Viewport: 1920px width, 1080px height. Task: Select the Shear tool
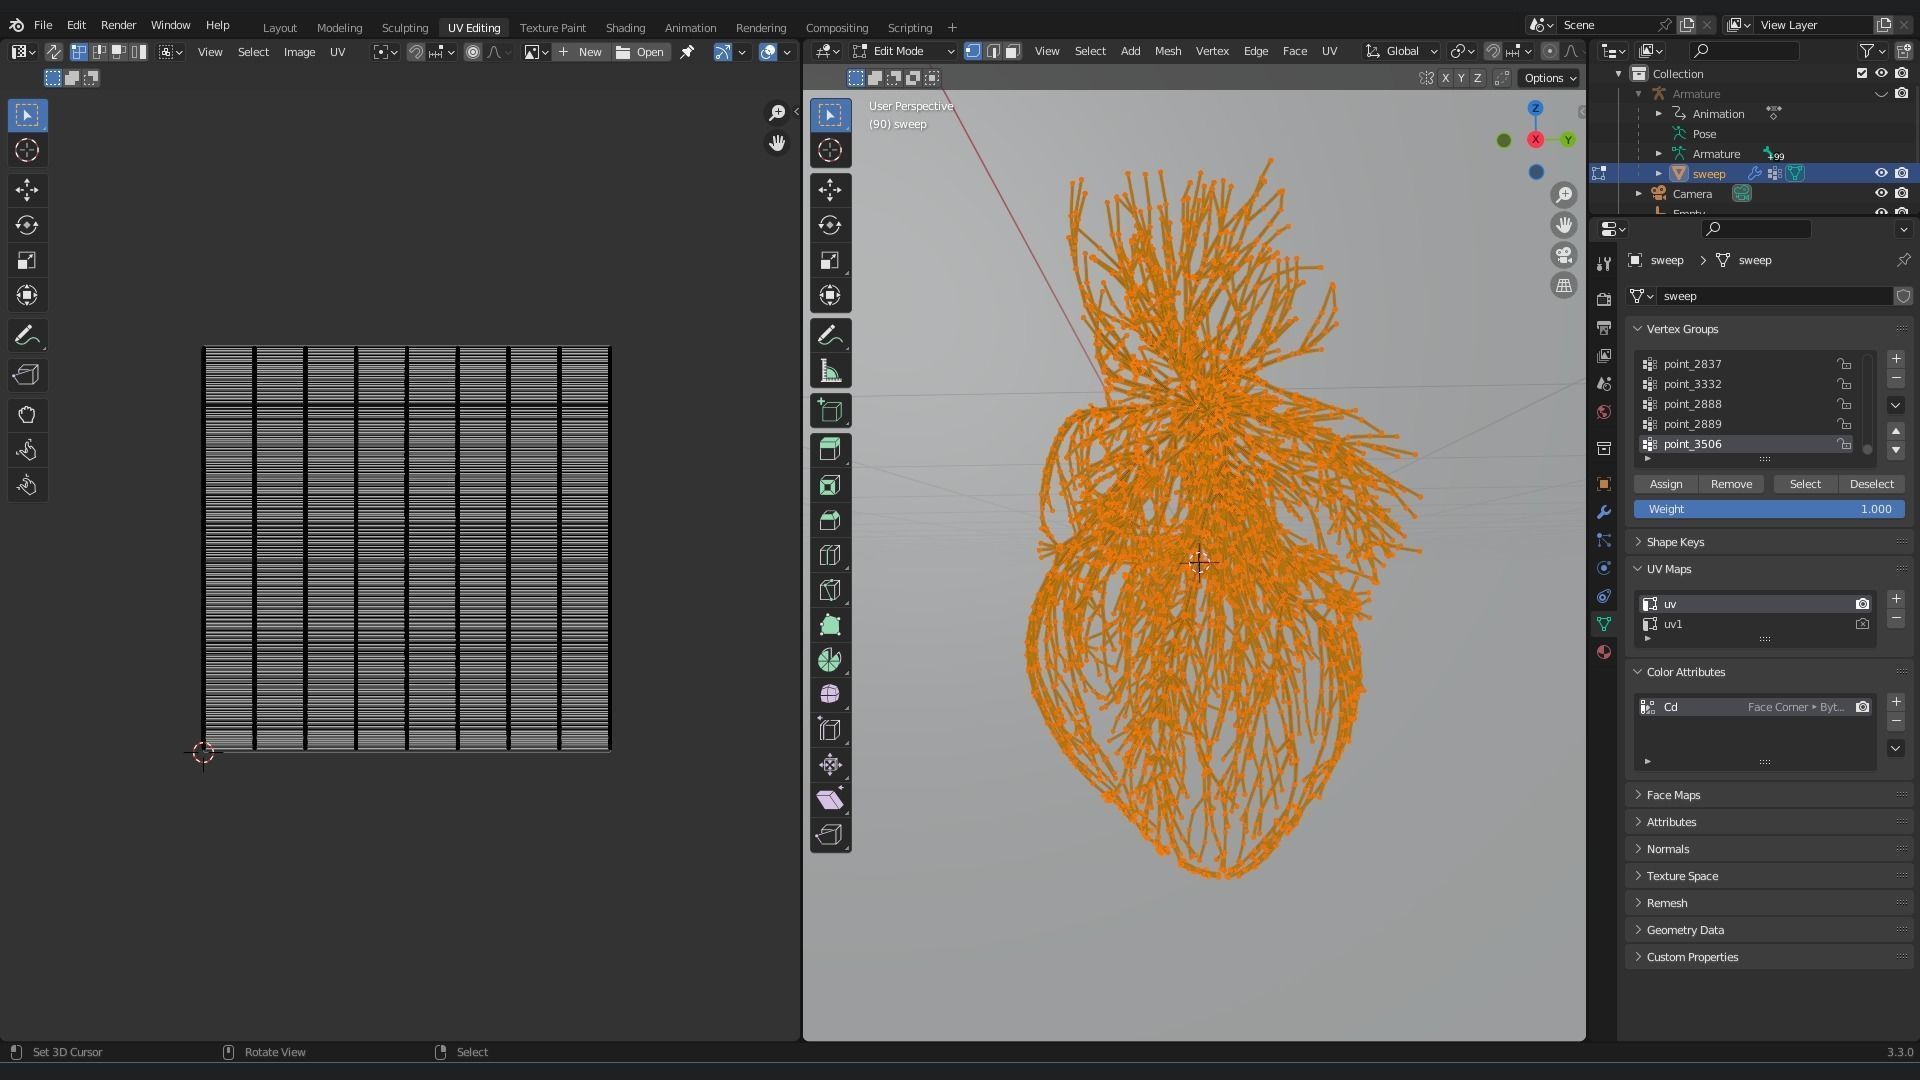[x=830, y=800]
